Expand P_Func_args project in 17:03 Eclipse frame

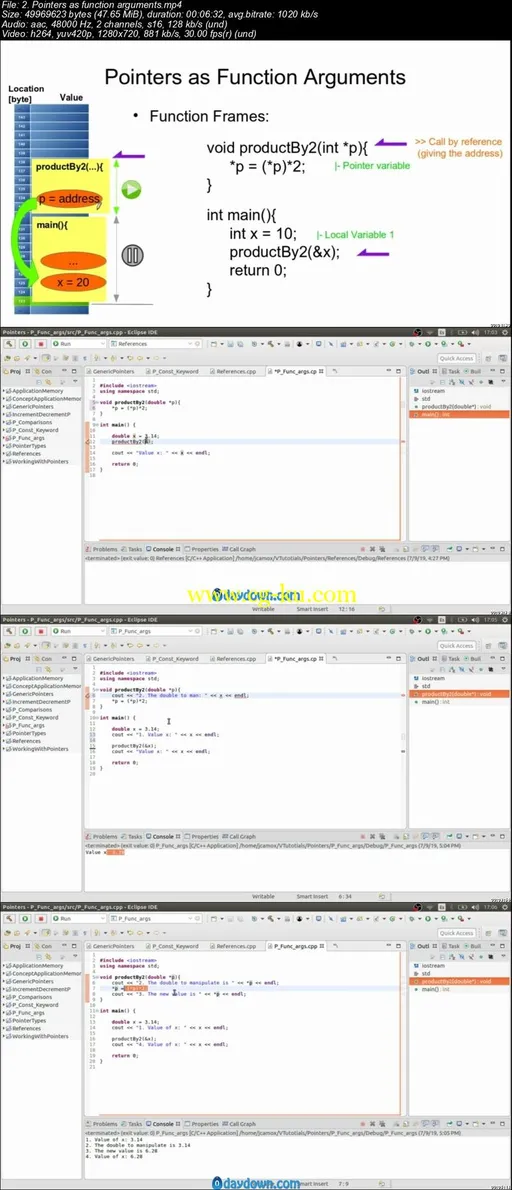click(4, 439)
